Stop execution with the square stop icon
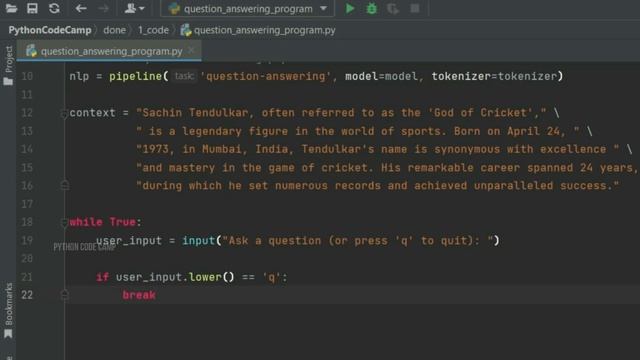The image size is (640, 360). click(x=415, y=8)
